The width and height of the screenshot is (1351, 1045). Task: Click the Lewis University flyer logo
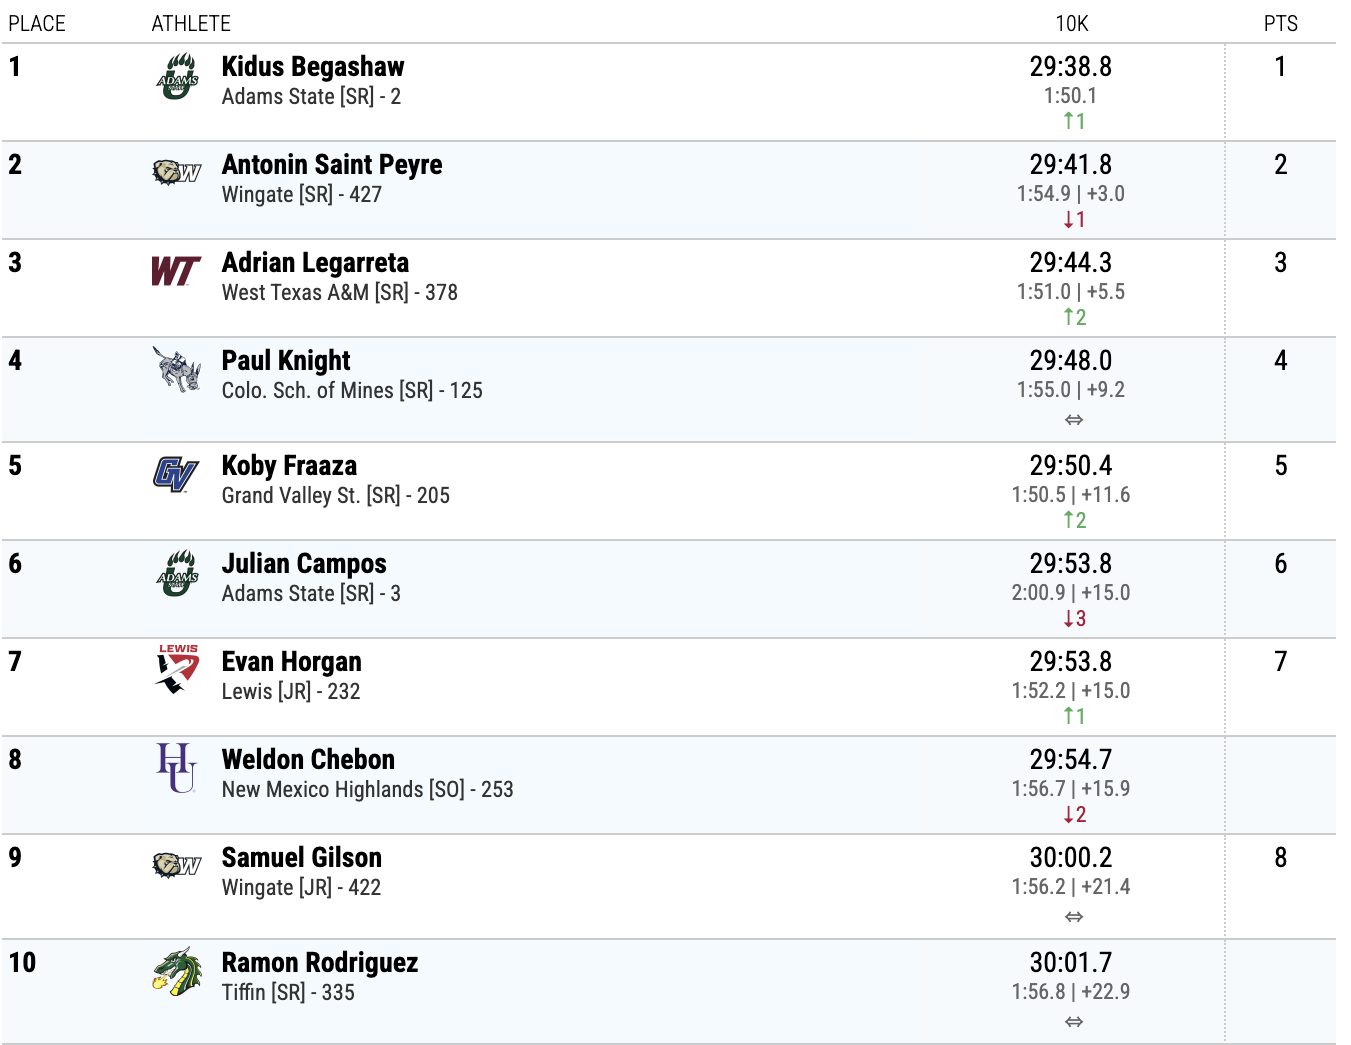[177, 669]
